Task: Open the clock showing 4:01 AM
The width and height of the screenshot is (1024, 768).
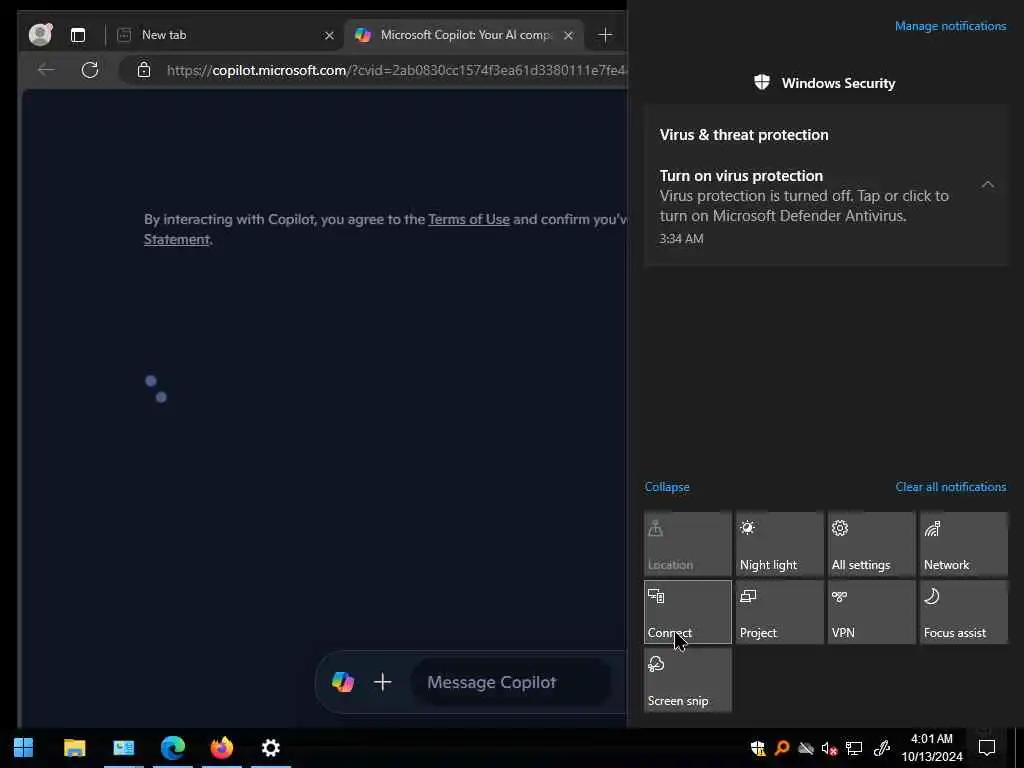Action: [x=932, y=748]
